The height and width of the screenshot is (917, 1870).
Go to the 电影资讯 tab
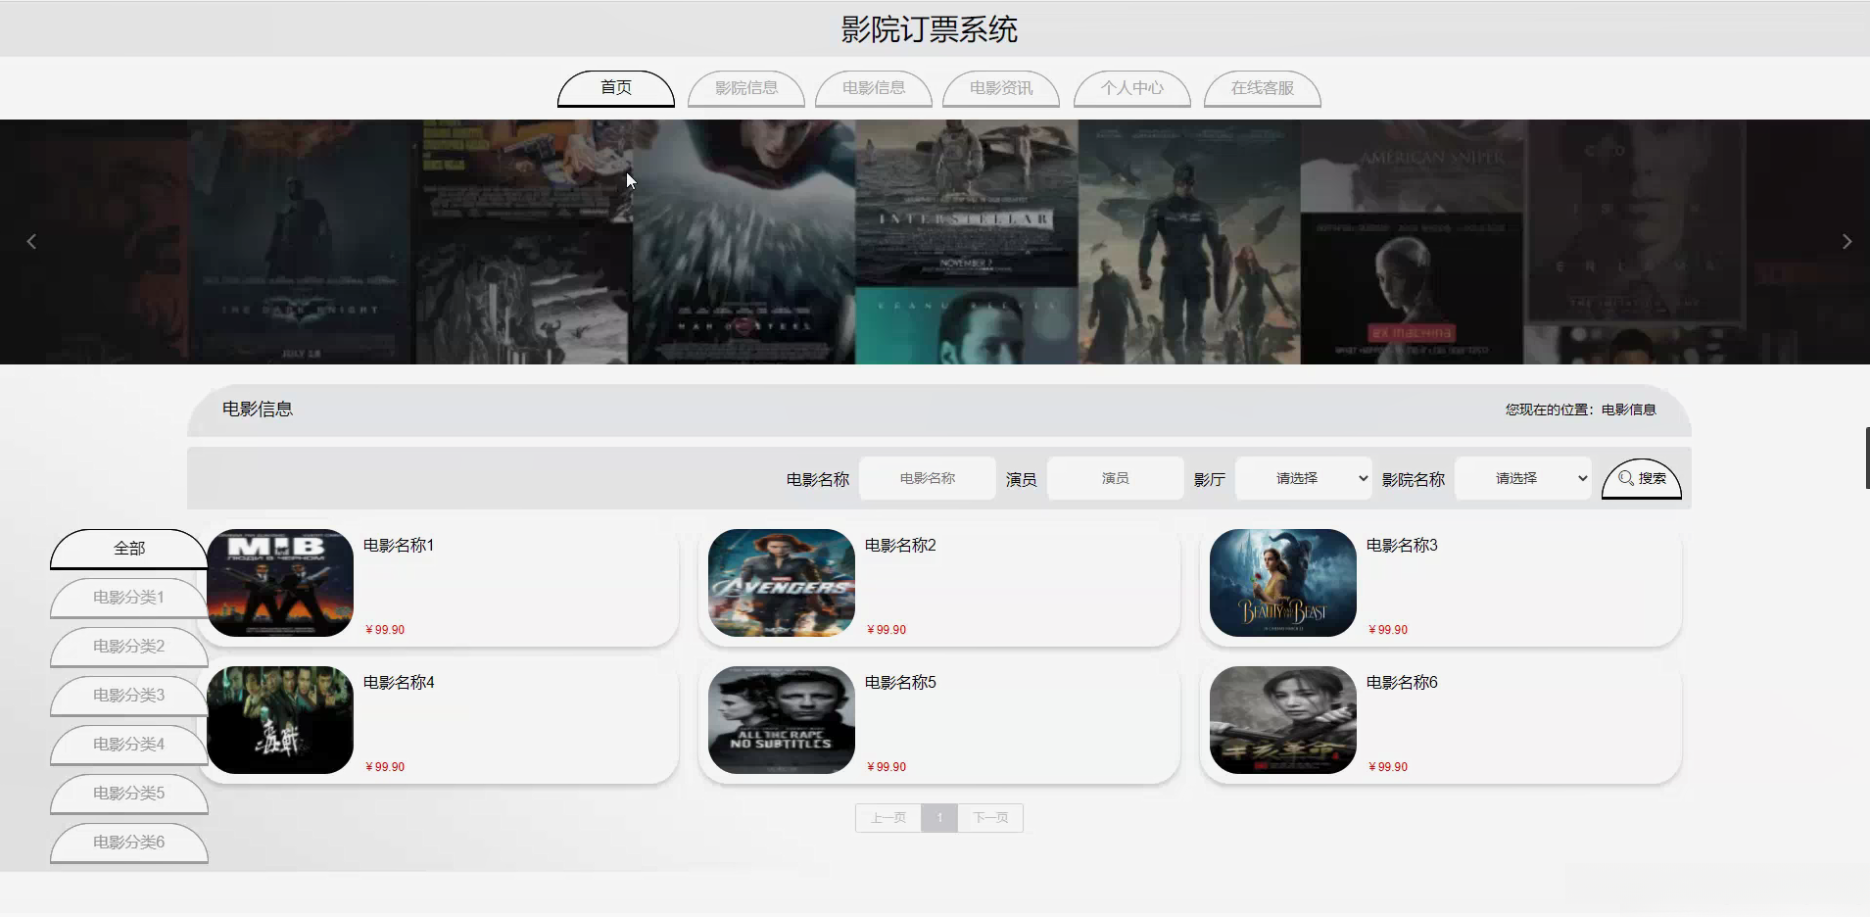pyautogui.click(x=1001, y=88)
